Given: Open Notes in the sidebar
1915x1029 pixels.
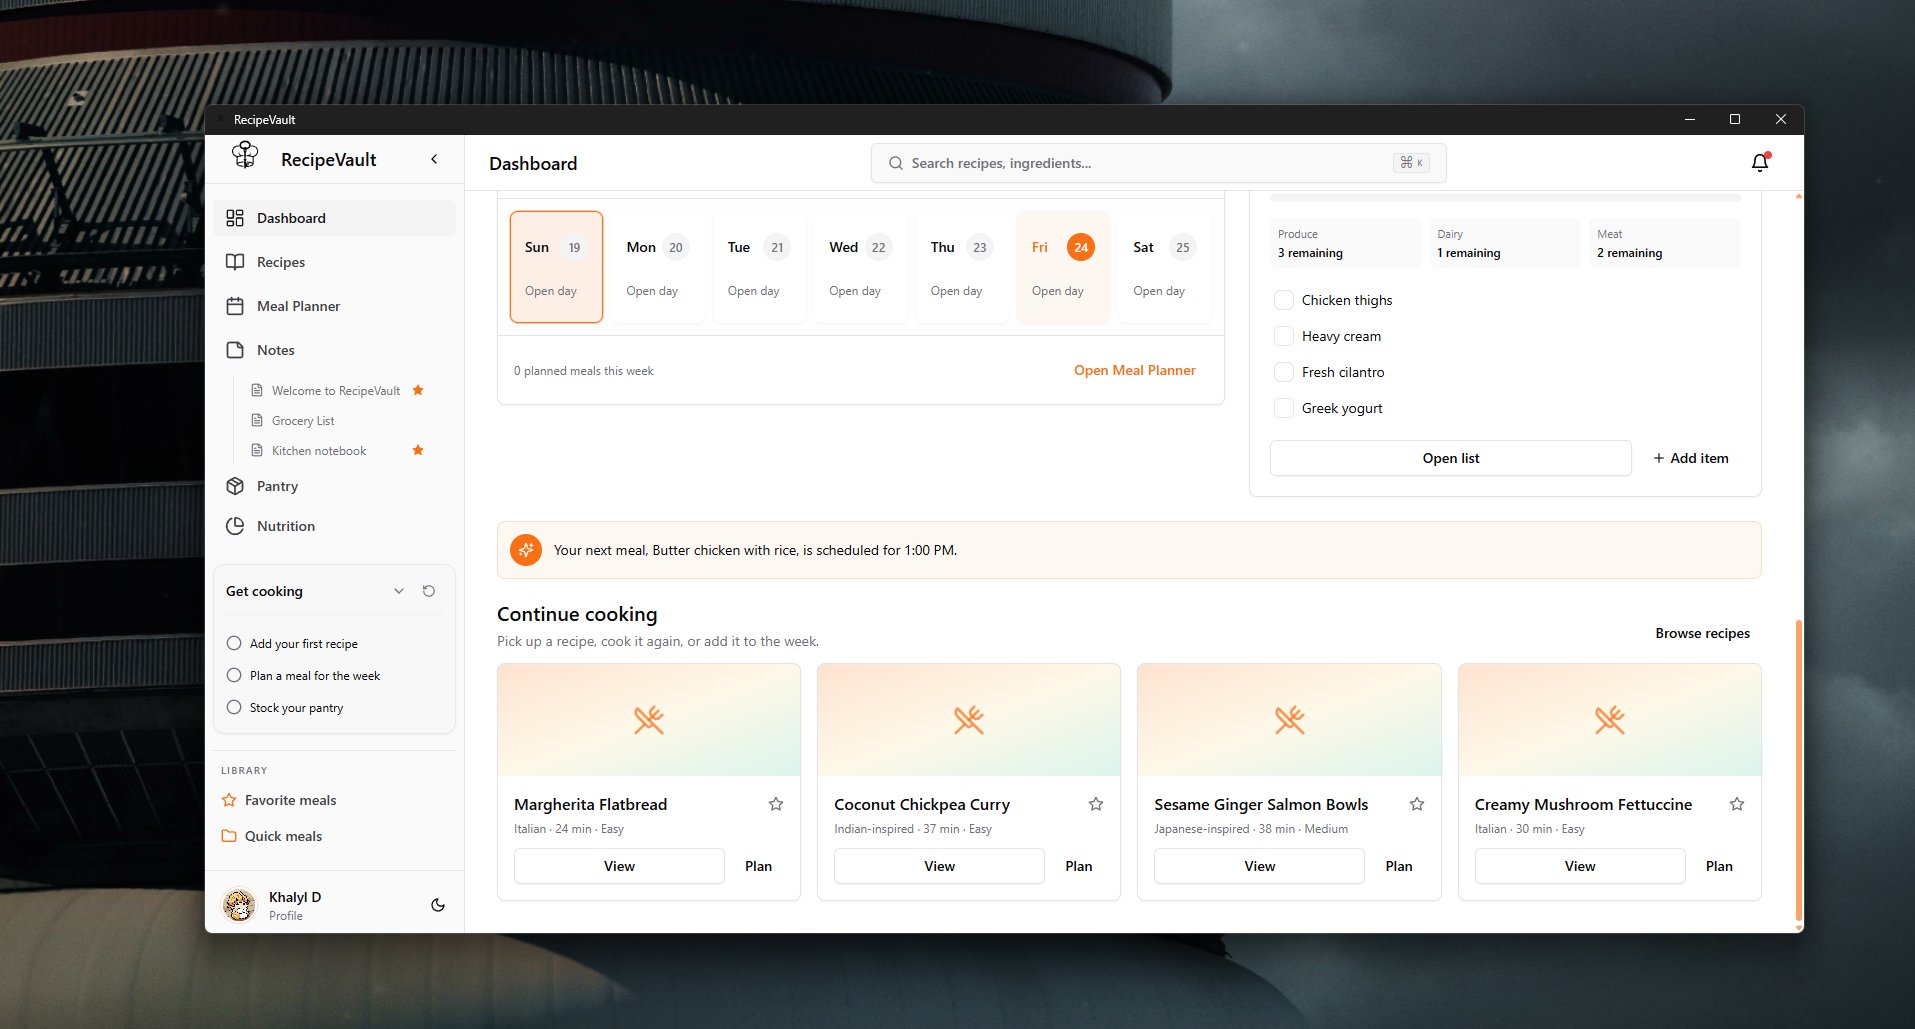Looking at the screenshot, I should 334,350.
